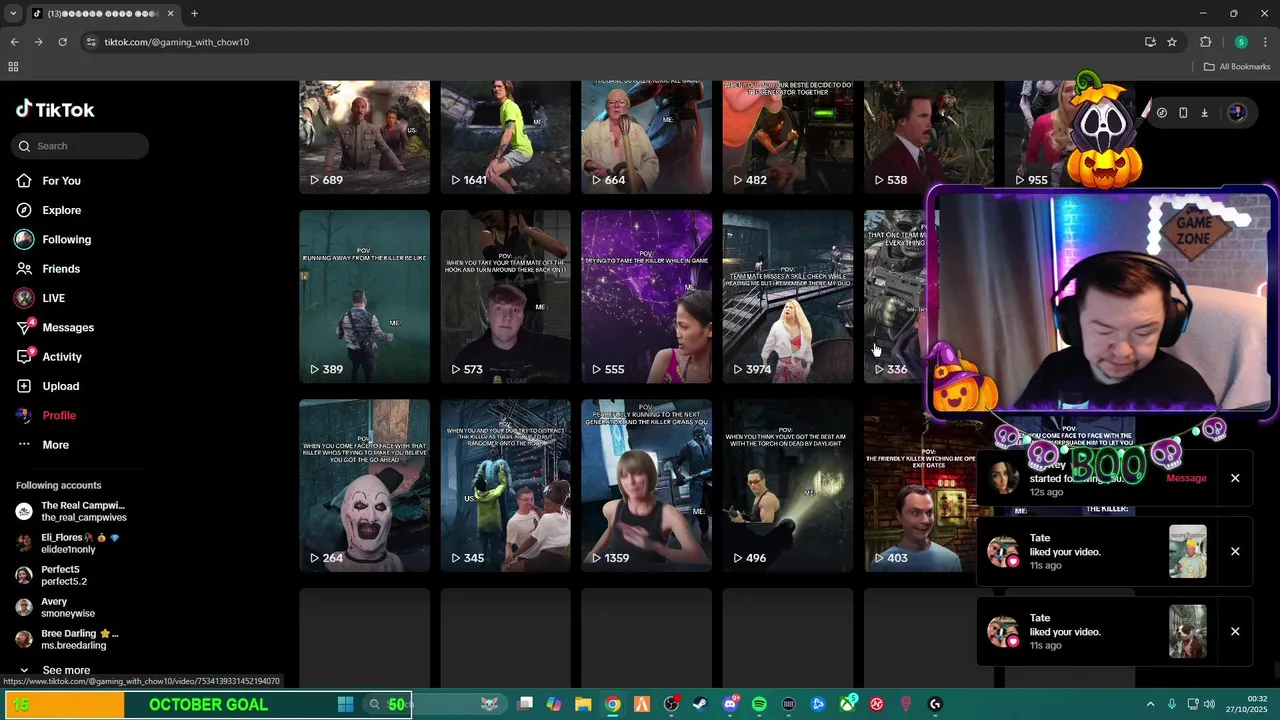
Task: Expand See more following accounts
Action: coord(66,670)
